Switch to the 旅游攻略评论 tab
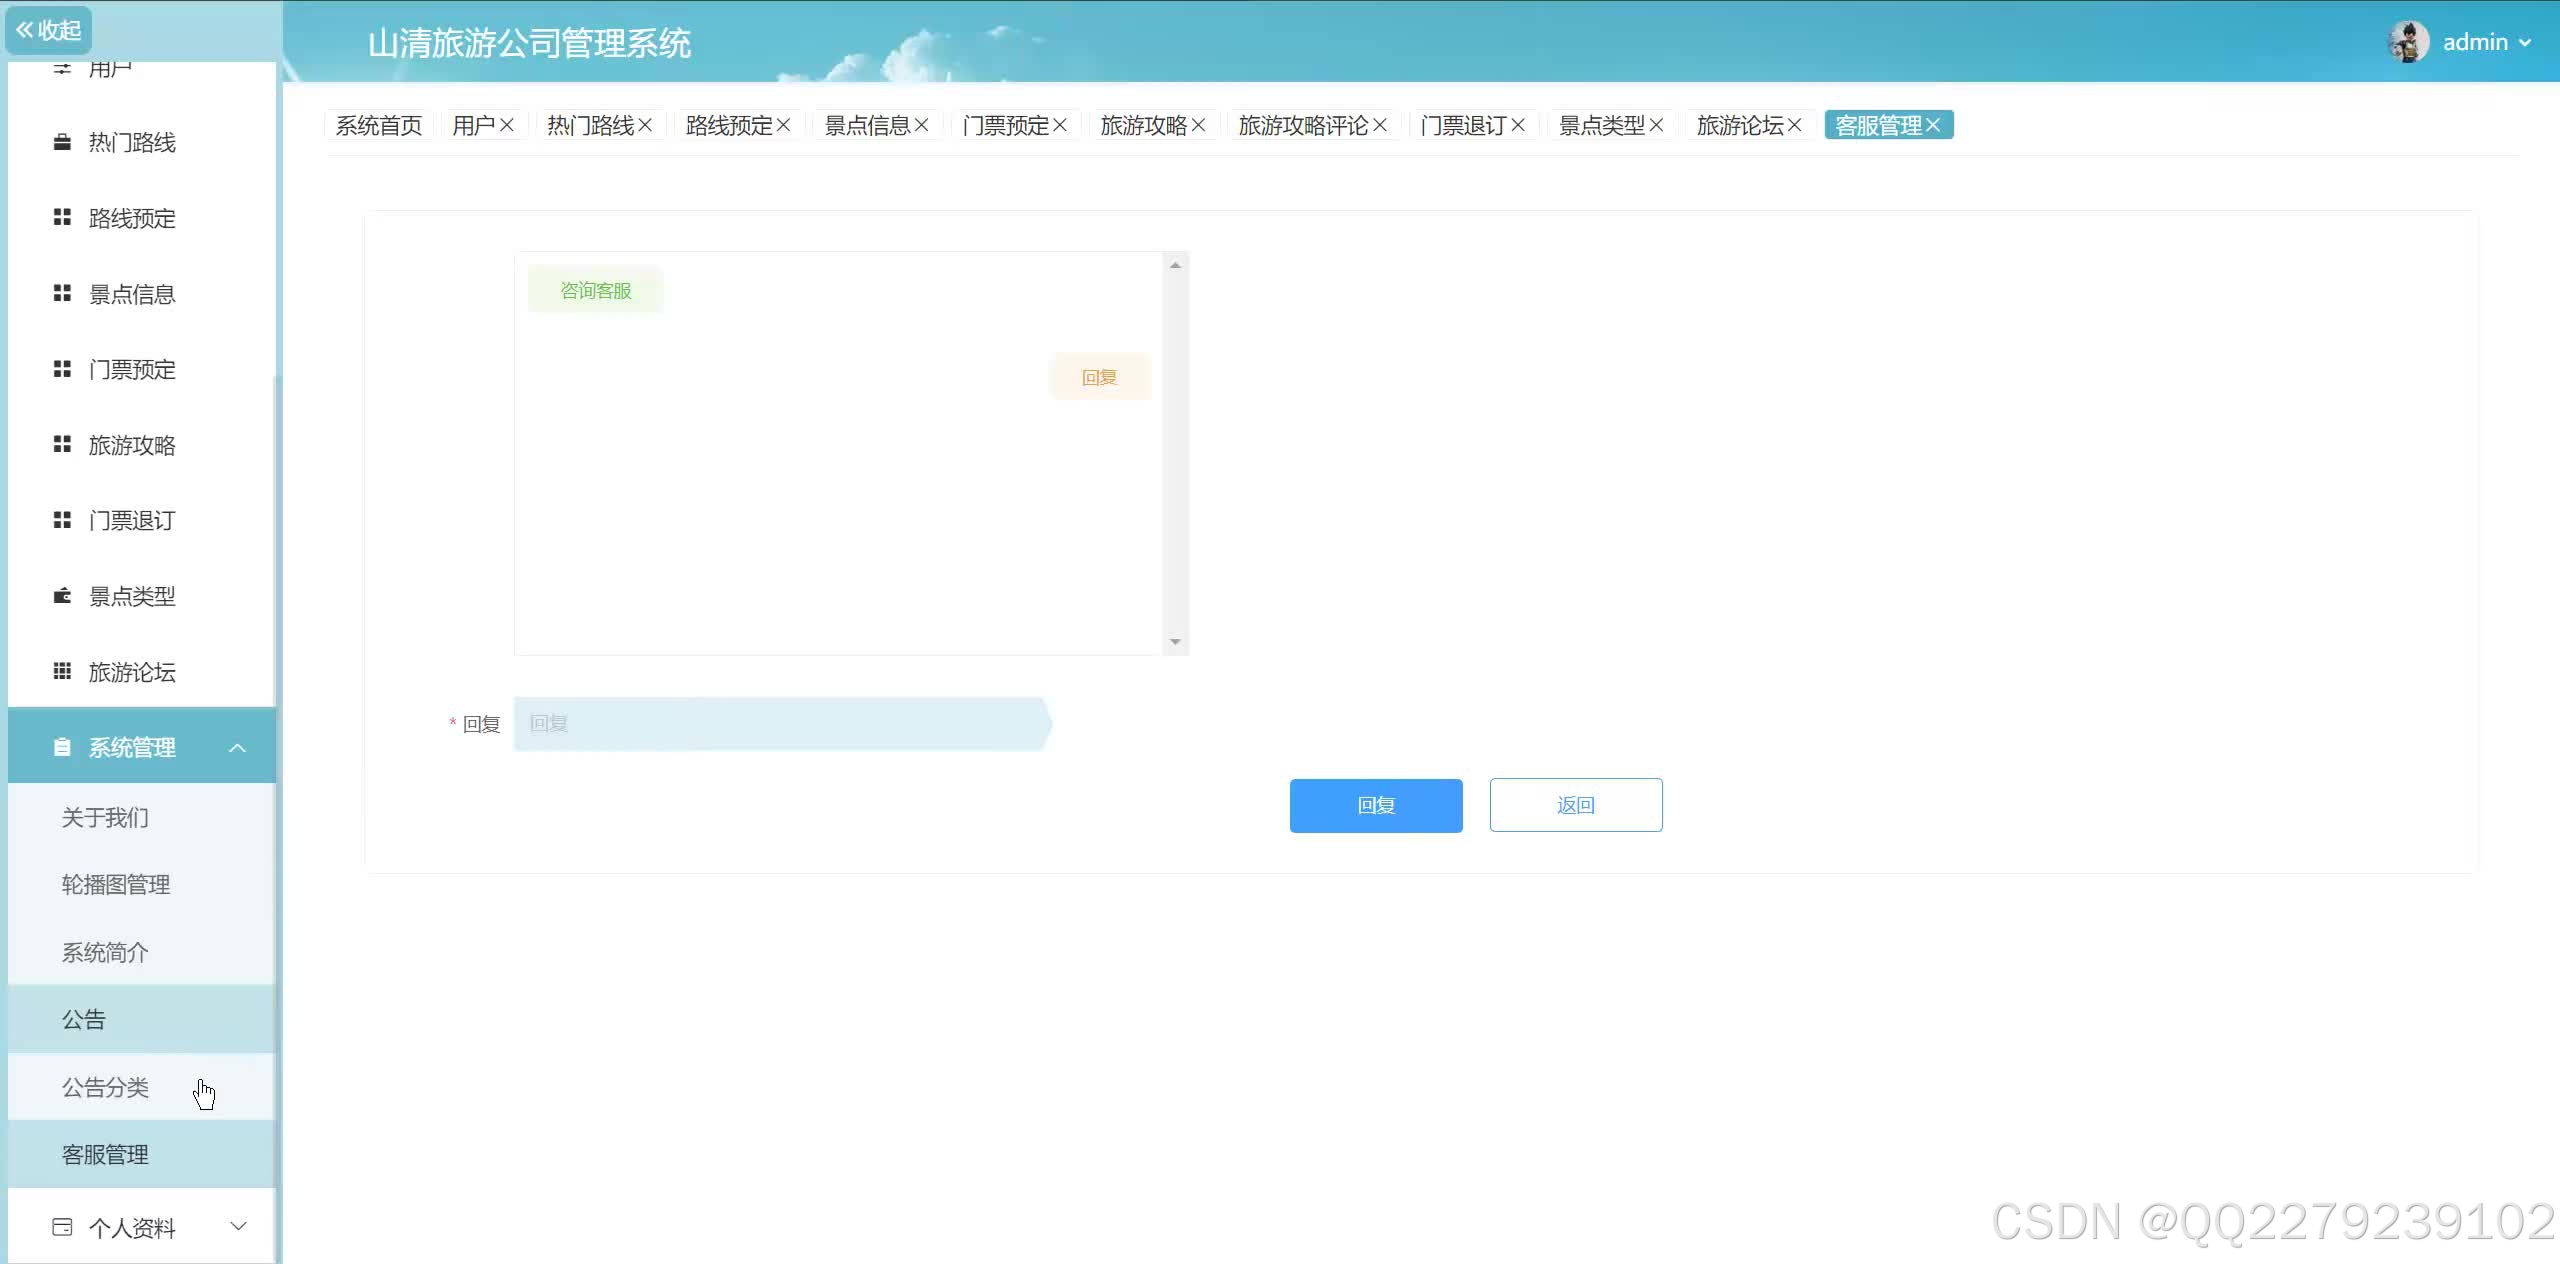This screenshot has width=2560, height=1264. [x=1302, y=125]
